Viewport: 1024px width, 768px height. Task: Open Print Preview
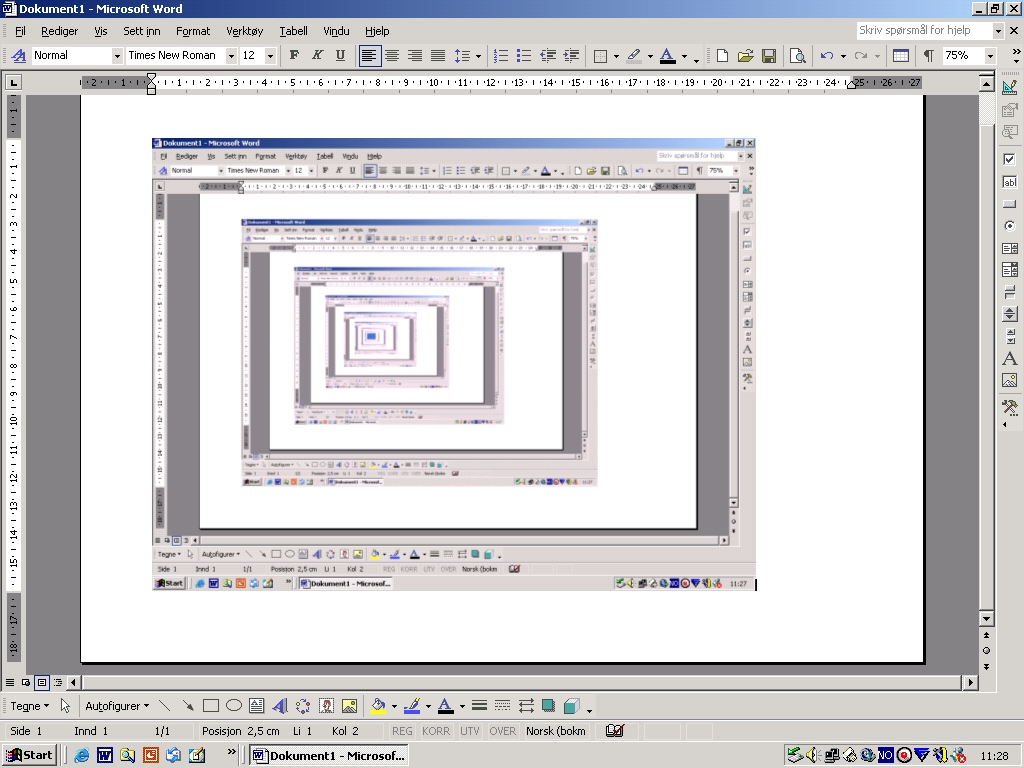(x=797, y=56)
